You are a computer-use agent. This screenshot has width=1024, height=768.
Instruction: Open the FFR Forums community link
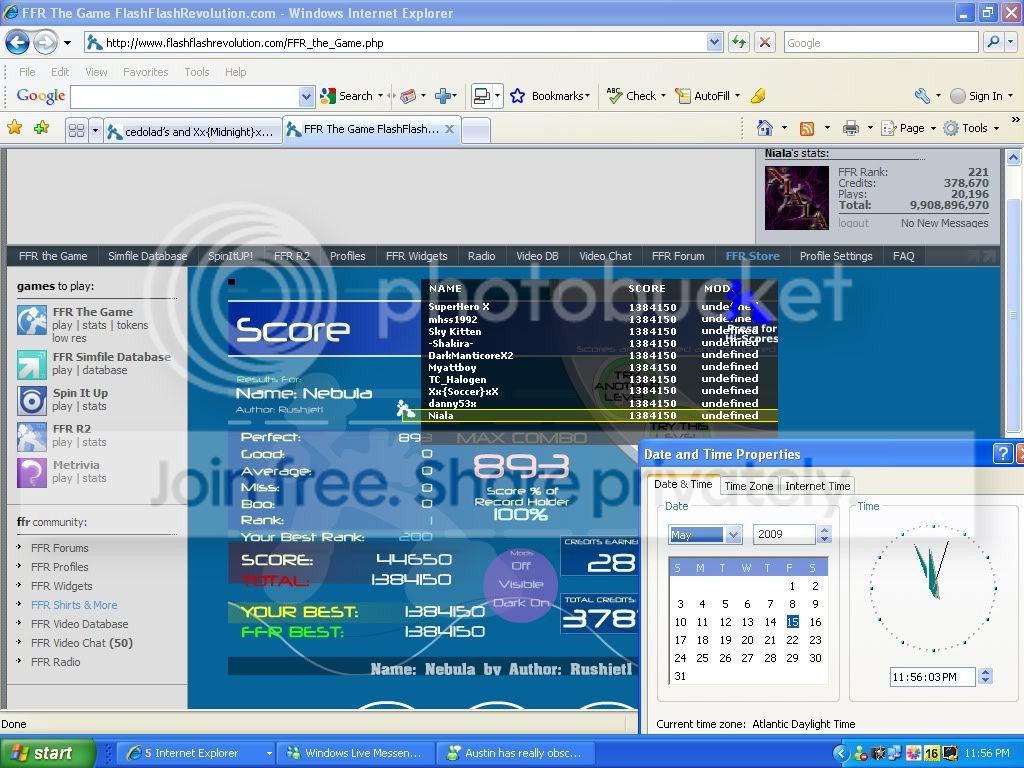(59, 548)
